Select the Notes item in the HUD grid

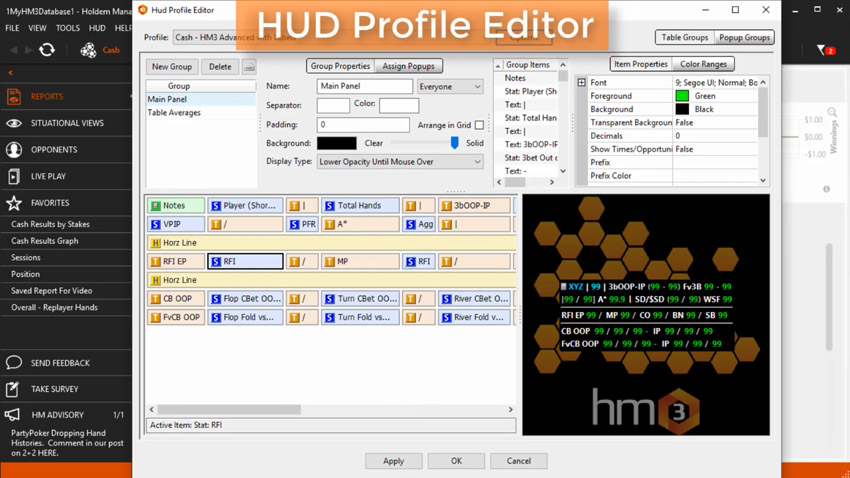pos(176,205)
